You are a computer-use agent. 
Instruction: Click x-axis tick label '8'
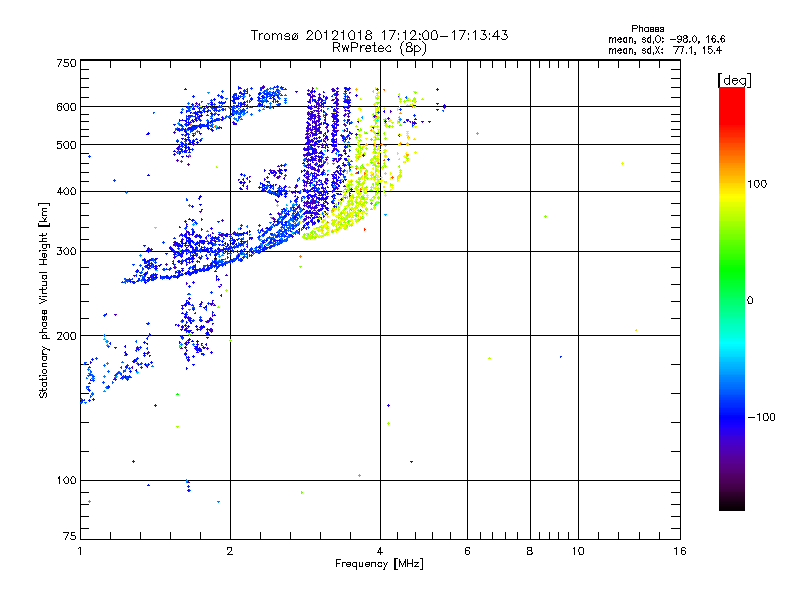tap(530, 551)
